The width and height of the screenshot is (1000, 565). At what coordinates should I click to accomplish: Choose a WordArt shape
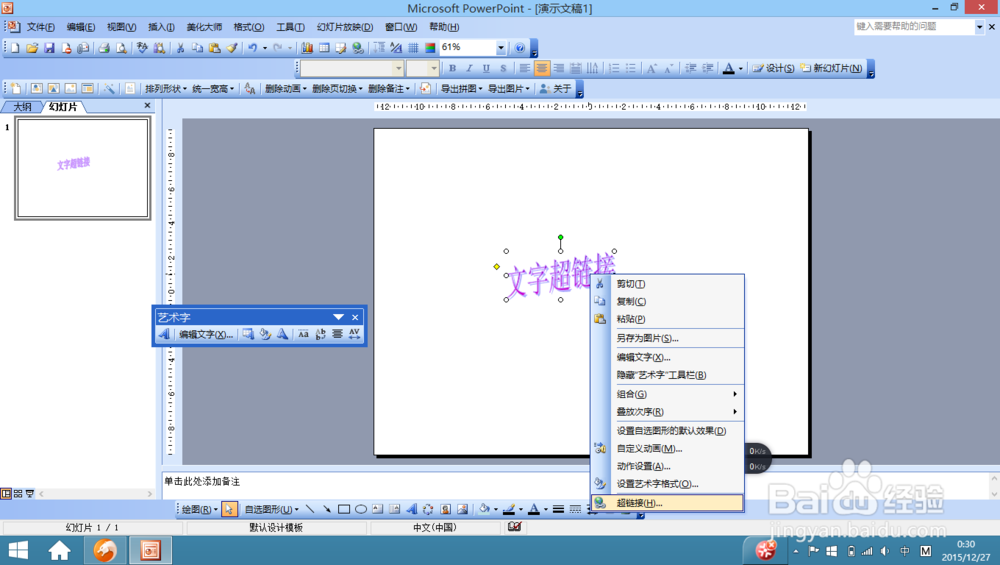point(283,334)
